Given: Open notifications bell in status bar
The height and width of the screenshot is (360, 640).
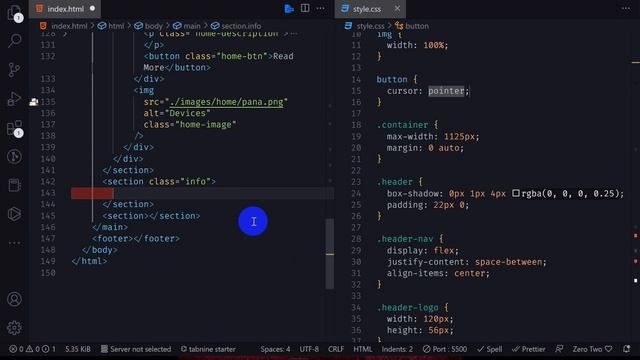Looking at the screenshot, I should 627,349.
